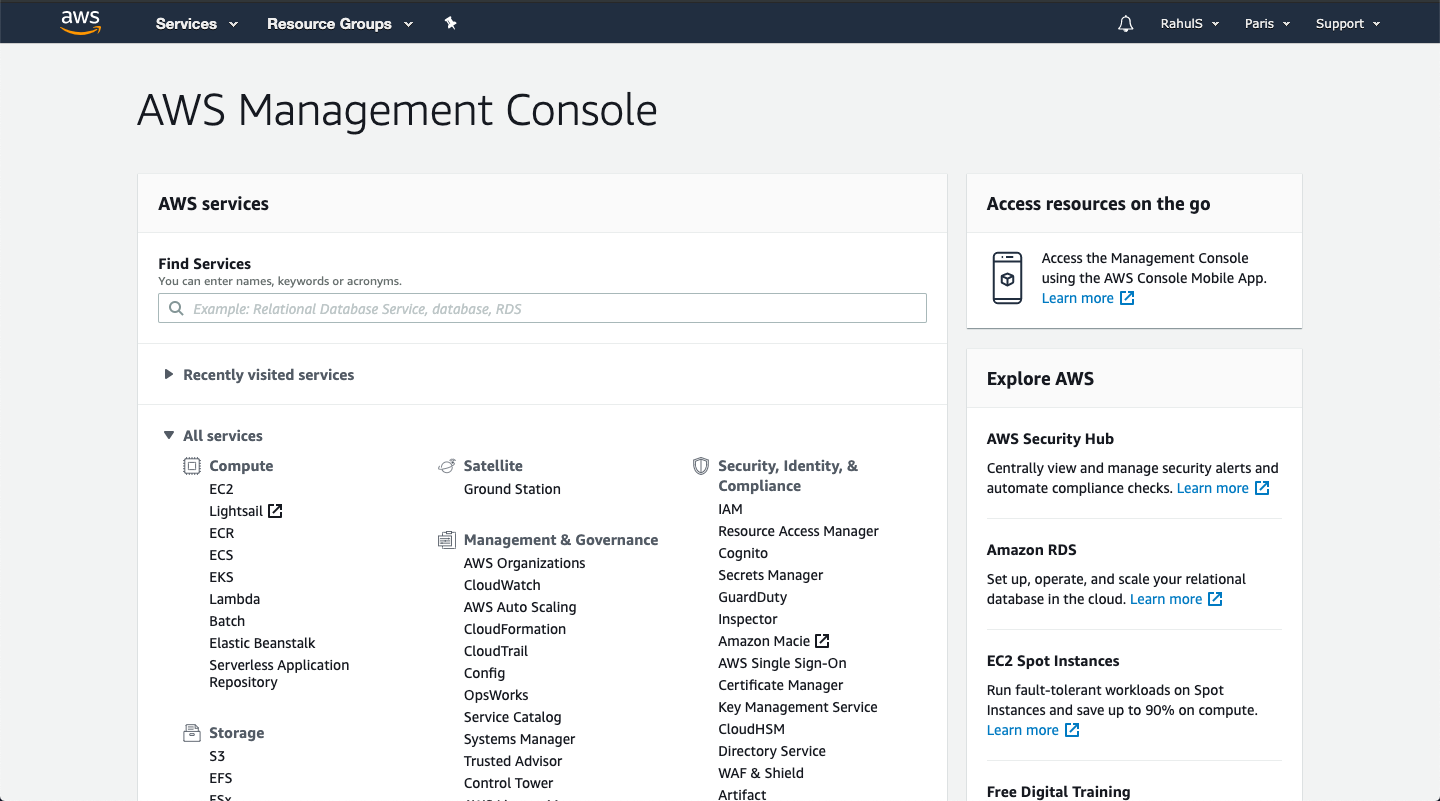The image size is (1440, 801).
Task: Click the Satellite category icon
Action: [x=447, y=466]
